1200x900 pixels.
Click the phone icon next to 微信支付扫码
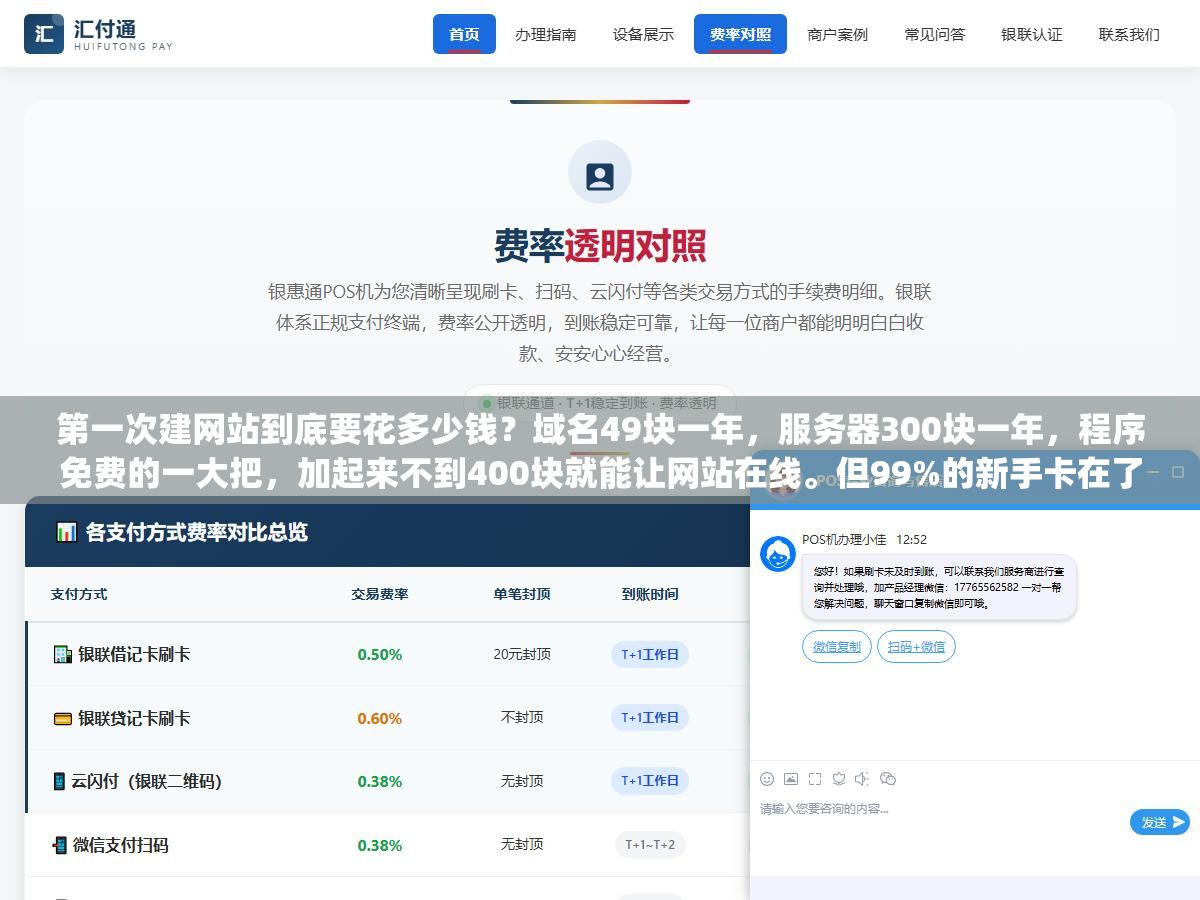60,845
